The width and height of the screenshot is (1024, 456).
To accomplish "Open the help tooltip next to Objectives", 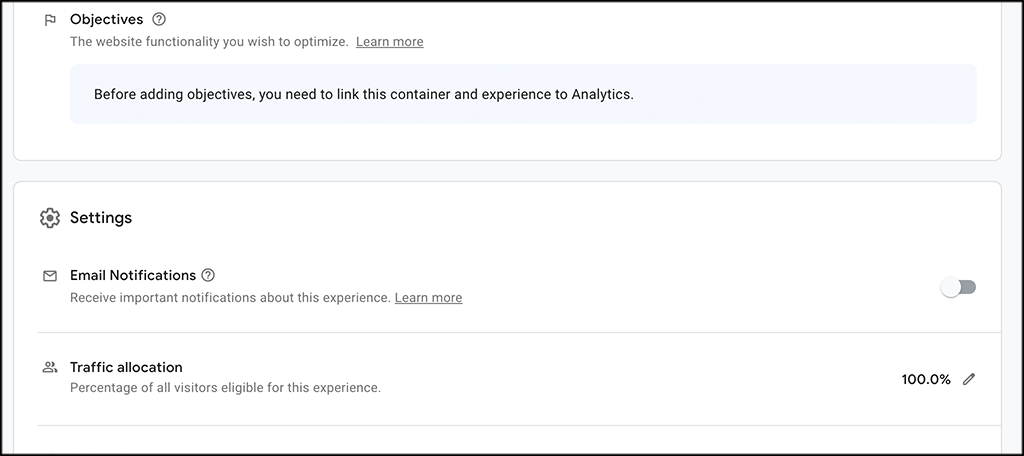I will (159, 20).
